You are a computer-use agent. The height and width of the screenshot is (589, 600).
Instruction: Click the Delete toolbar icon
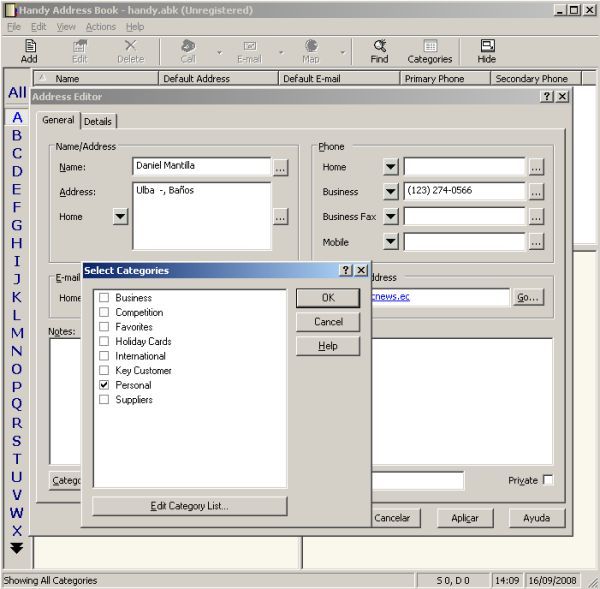click(x=130, y=51)
